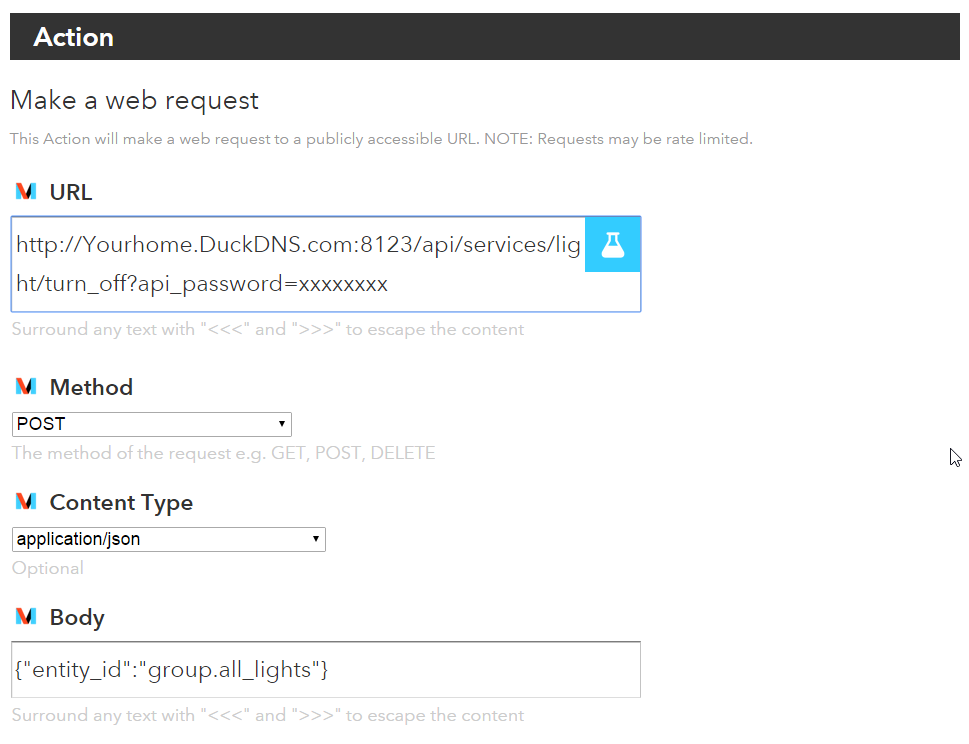969x744 pixels.
Task: Click the Maker logo beside URL
Action: click(x=26, y=192)
